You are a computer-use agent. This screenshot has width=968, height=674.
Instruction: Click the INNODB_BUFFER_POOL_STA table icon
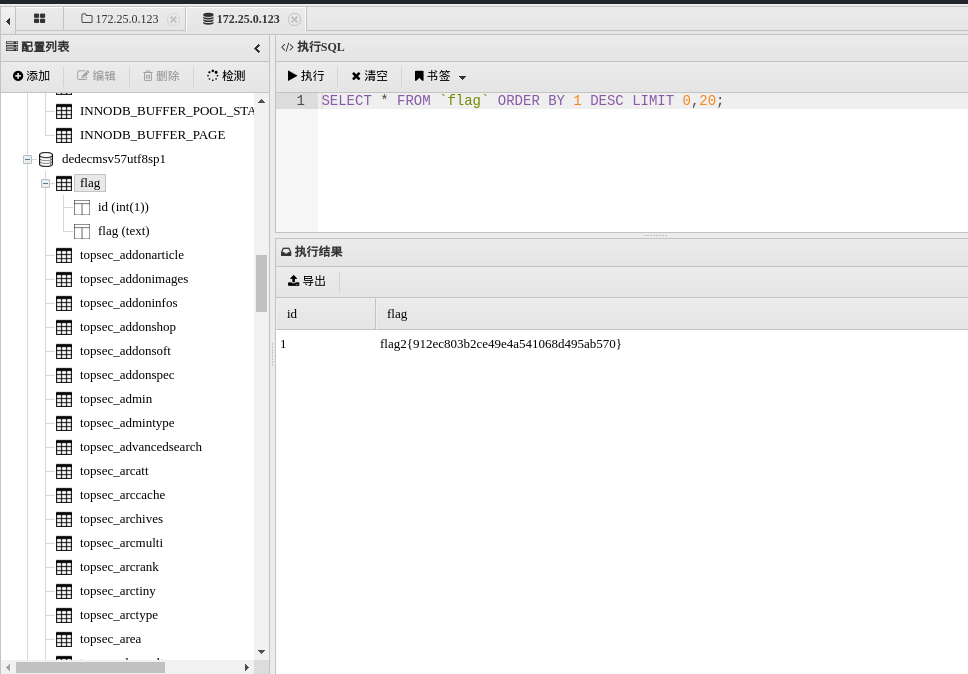coord(64,111)
